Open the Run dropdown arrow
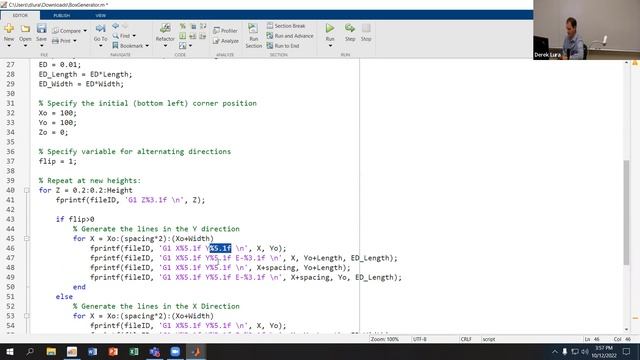This screenshot has height=360, width=640. pyautogui.click(x=330, y=46)
